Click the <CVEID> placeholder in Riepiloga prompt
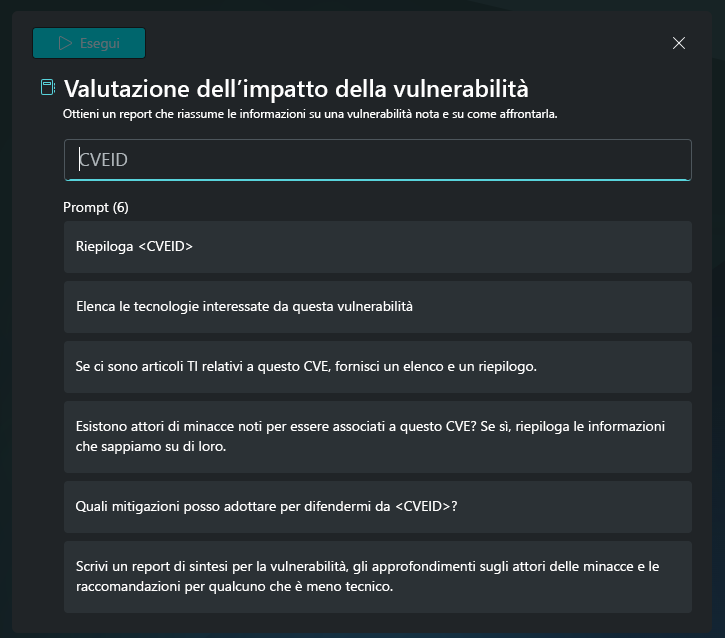The width and height of the screenshot is (725, 638). click(165, 247)
